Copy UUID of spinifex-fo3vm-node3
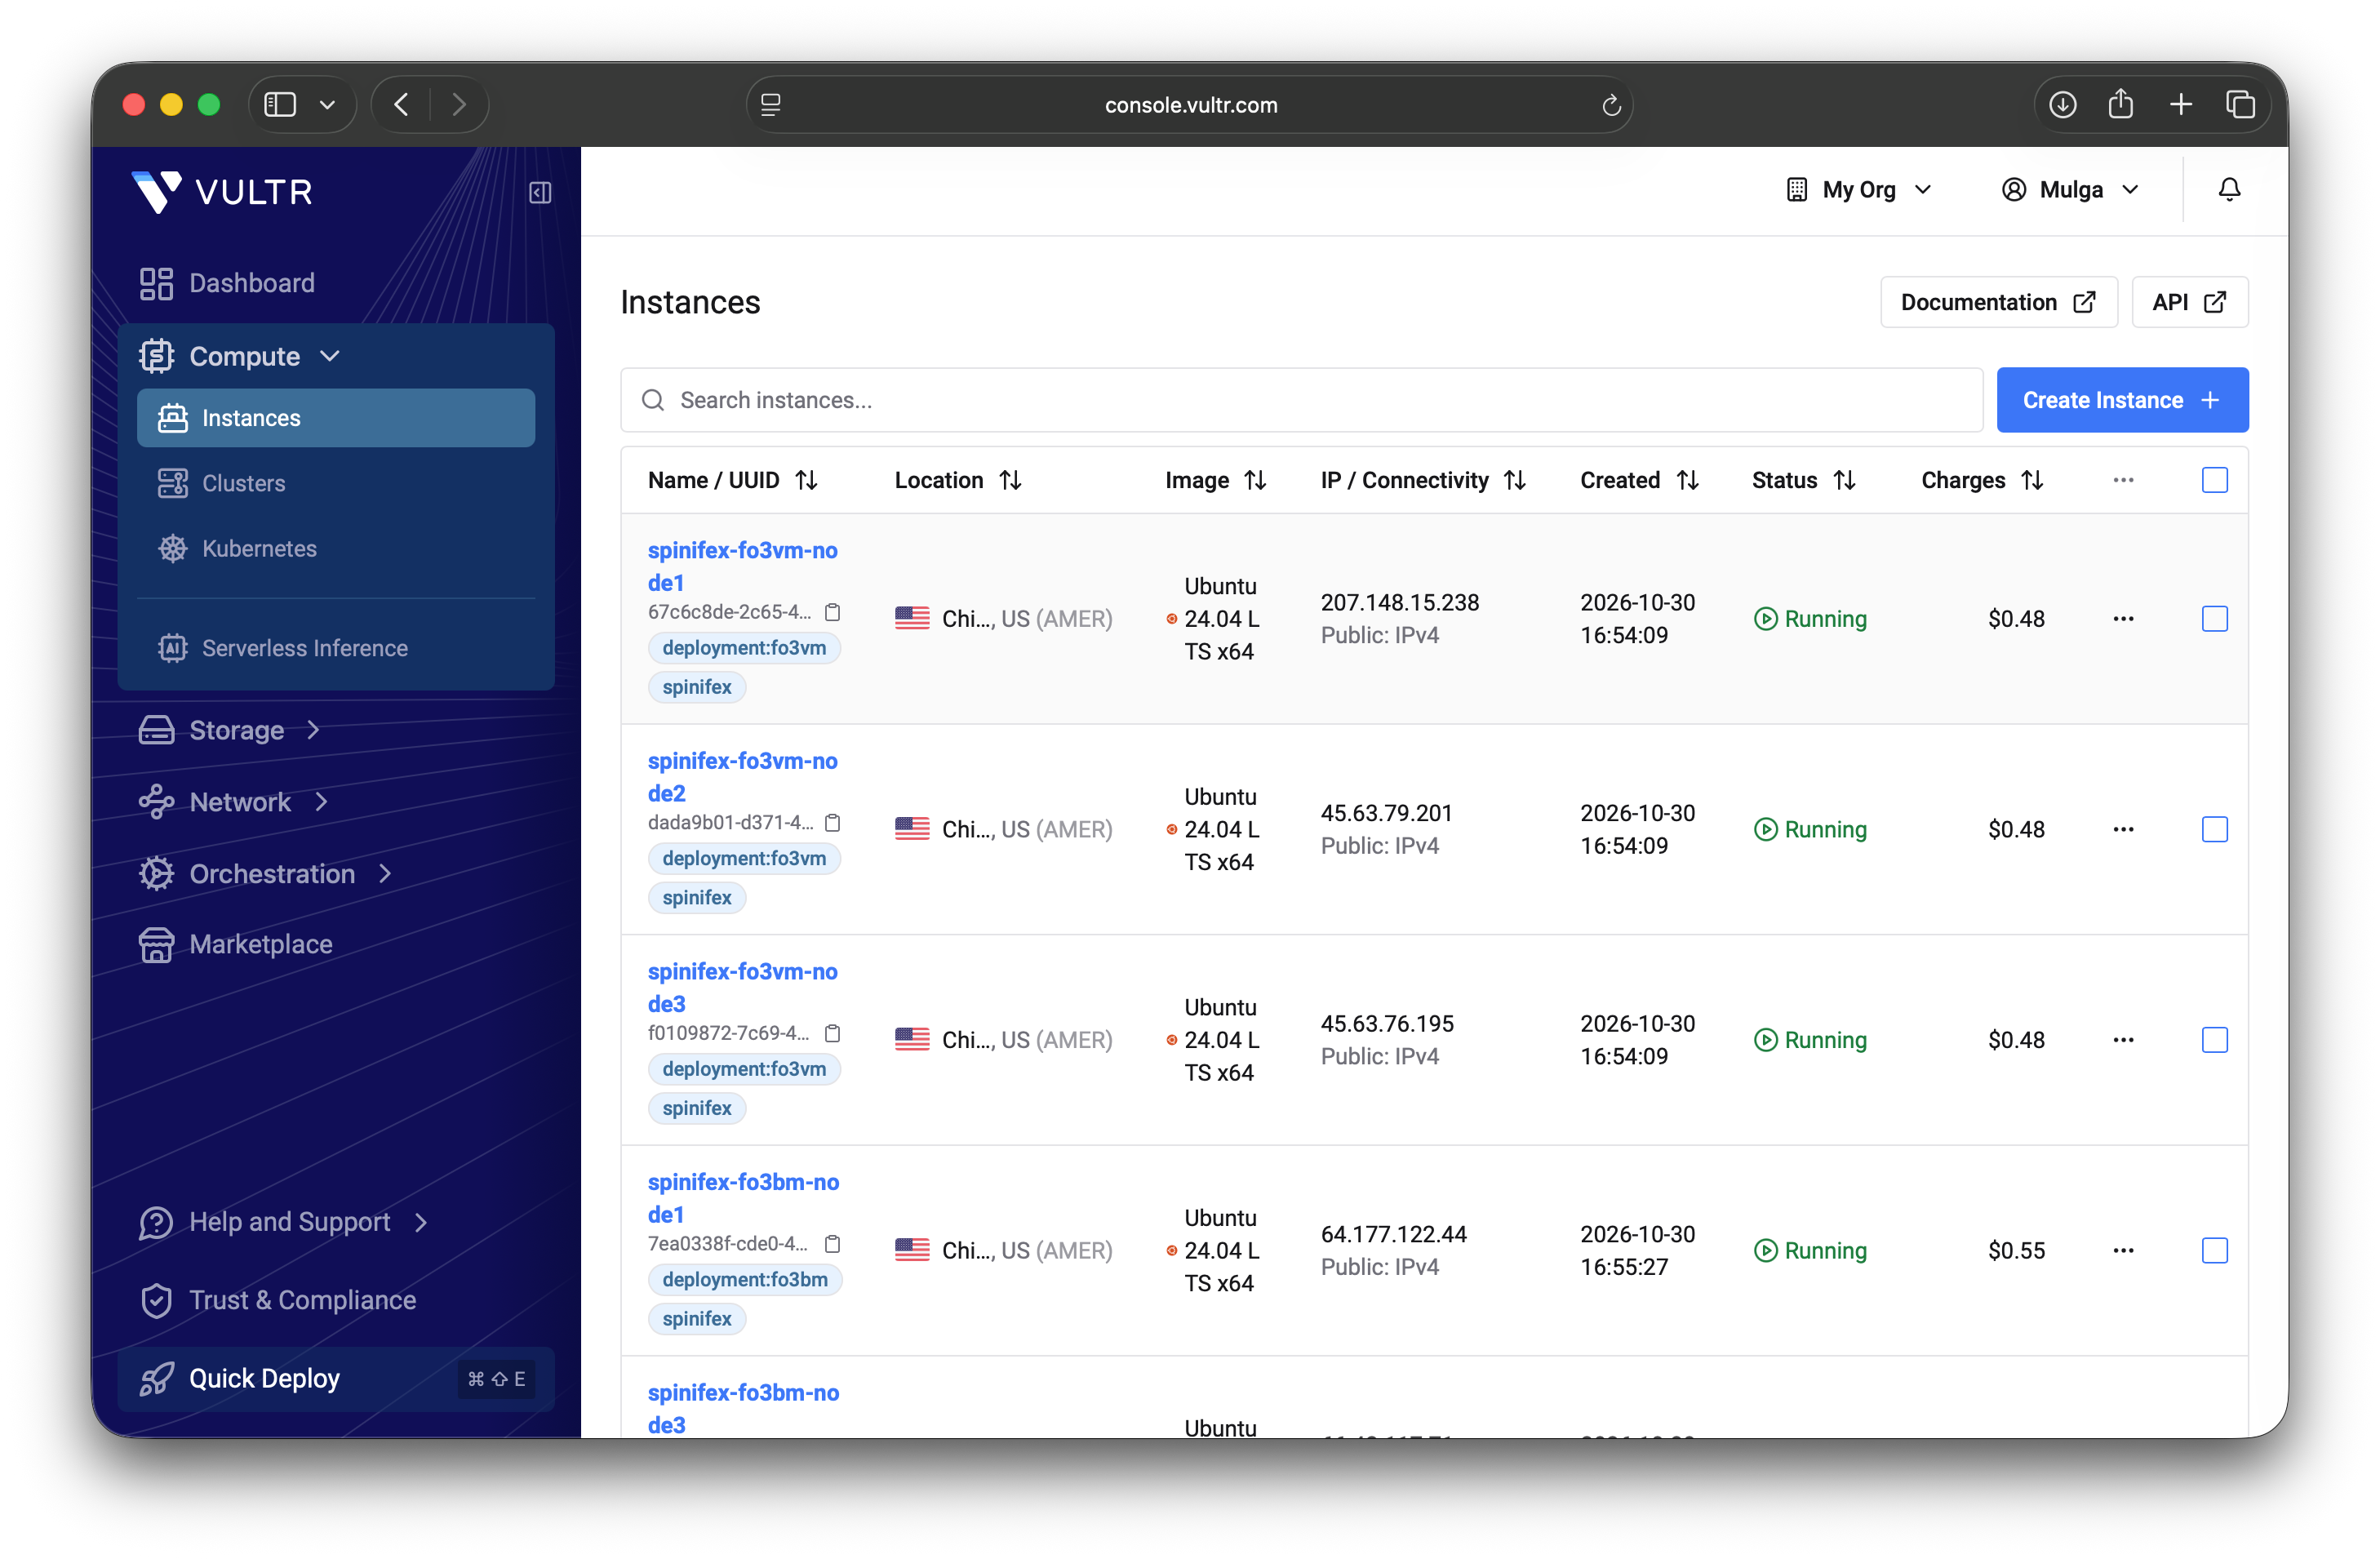The width and height of the screenshot is (2380, 1559). click(x=832, y=1033)
